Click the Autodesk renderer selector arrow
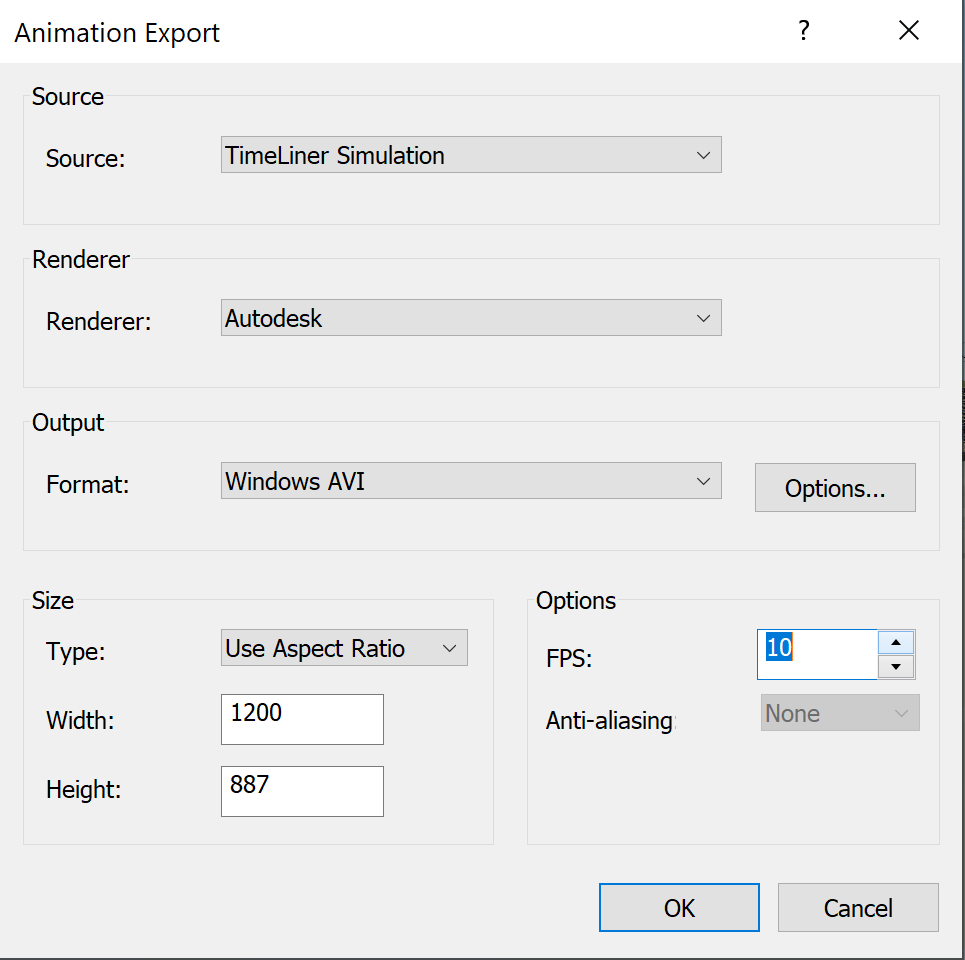Image resolution: width=965 pixels, height=960 pixels. (x=706, y=317)
